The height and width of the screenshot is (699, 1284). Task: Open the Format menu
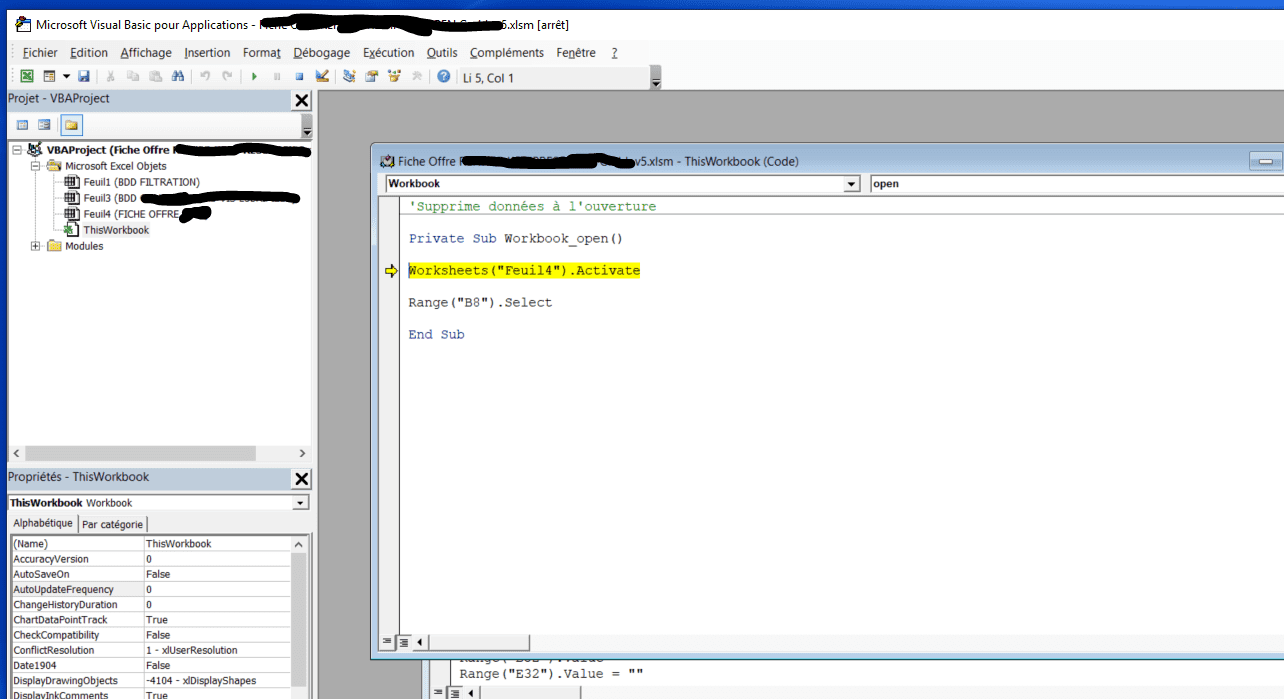tap(262, 53)
